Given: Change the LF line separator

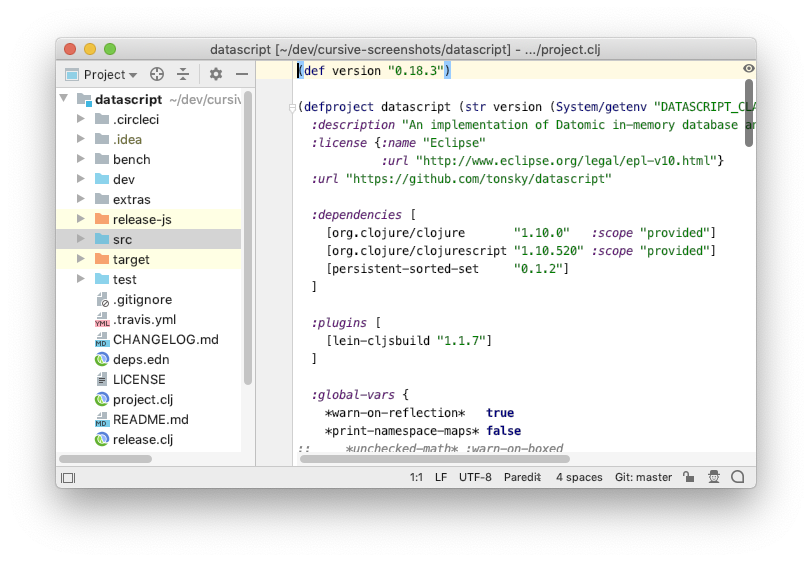Looking at the screenshot, I should [441, 477].
